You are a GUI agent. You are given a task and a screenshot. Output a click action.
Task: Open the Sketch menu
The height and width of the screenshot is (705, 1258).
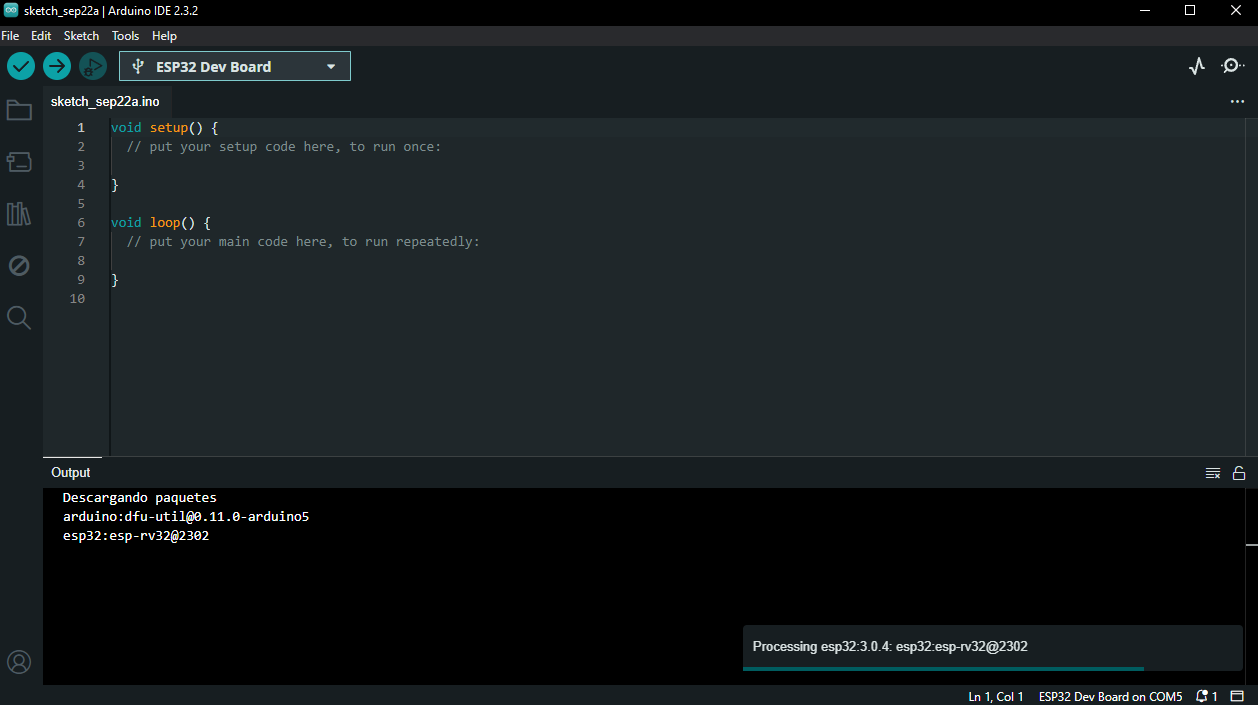coord(82,36)
